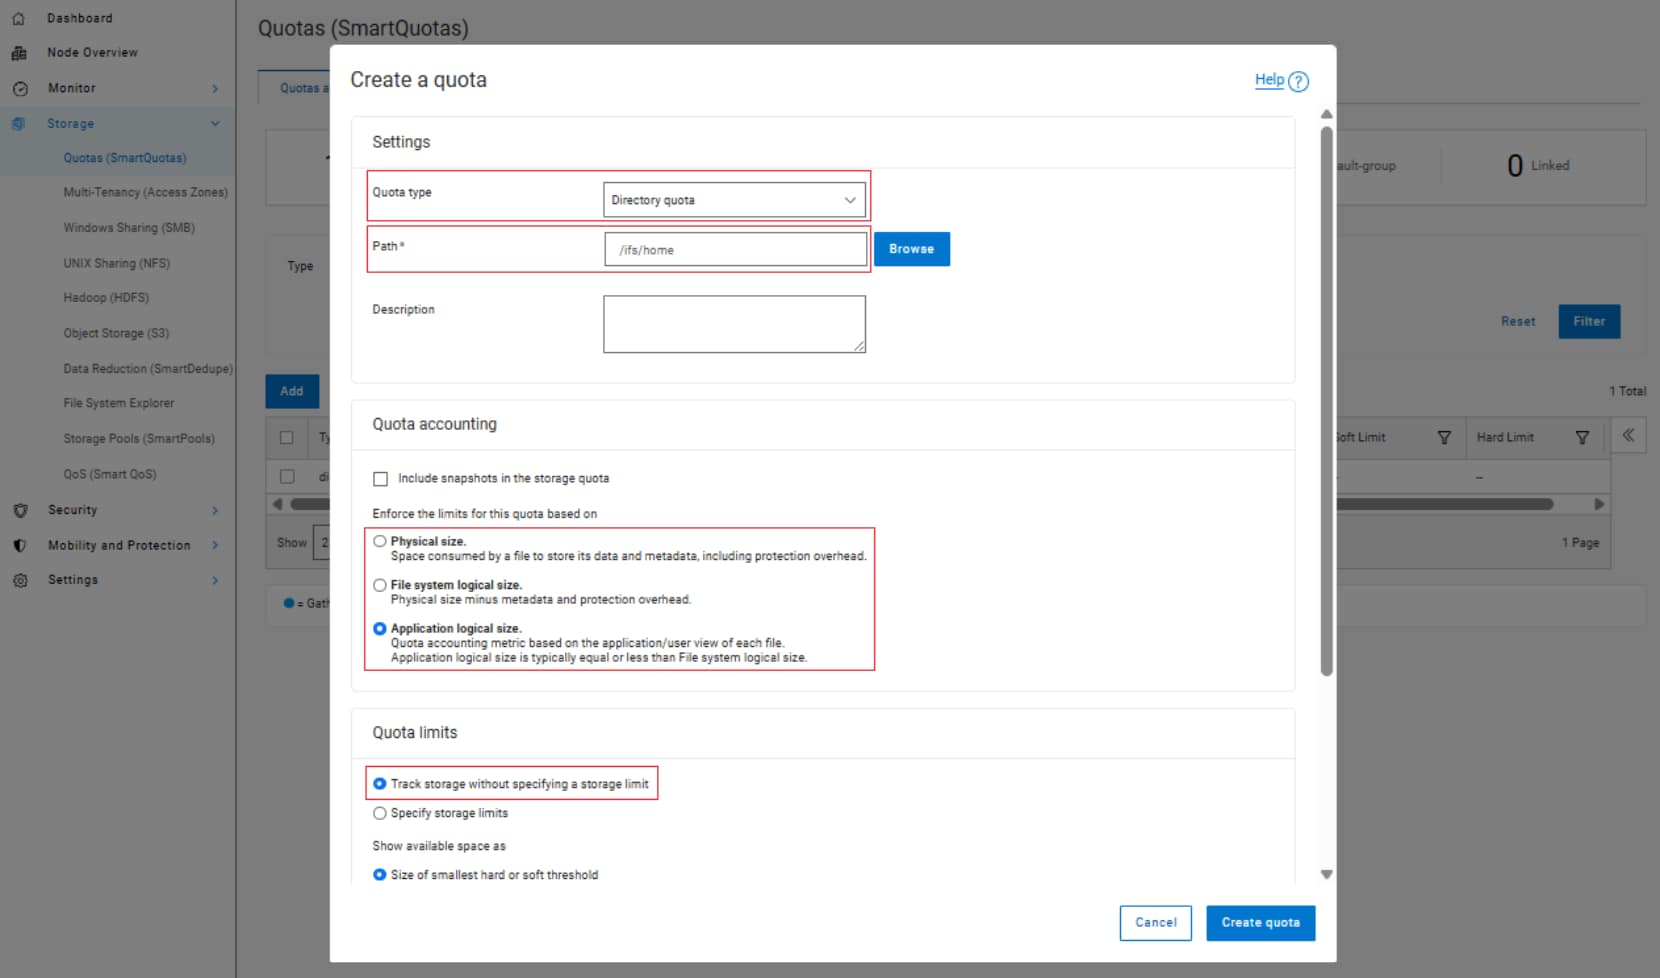Screen dimensions: 1660x978
Task: Click the Create quota button
Action: point(1260,922)
